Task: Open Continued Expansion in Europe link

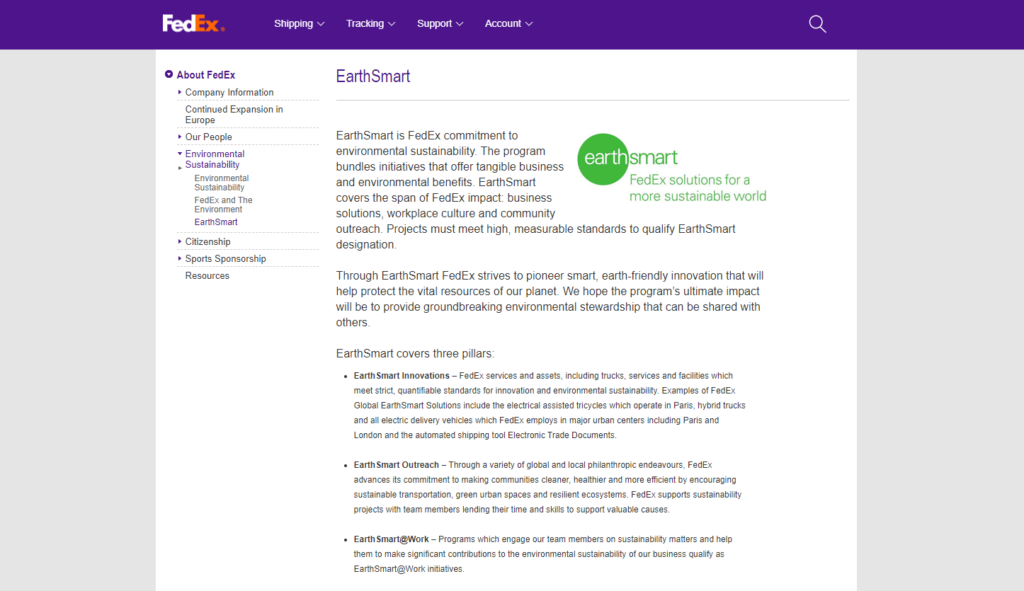Action: point(234,115)
